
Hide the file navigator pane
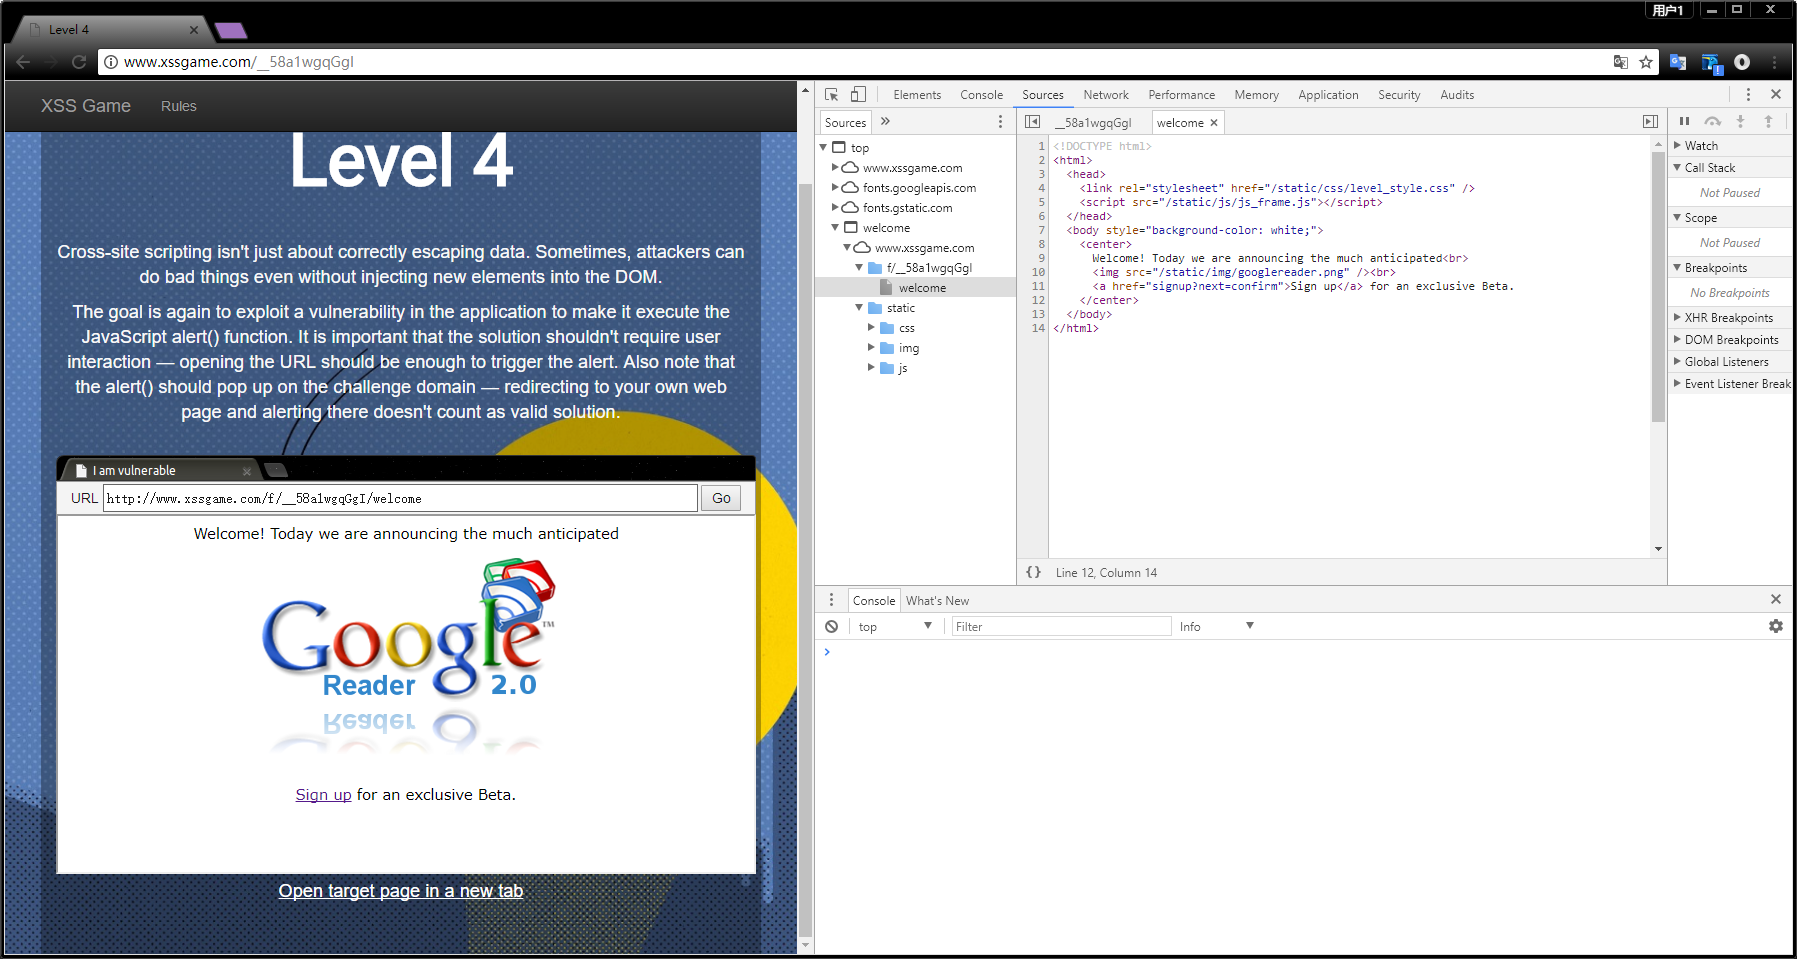click(1032, 122)
